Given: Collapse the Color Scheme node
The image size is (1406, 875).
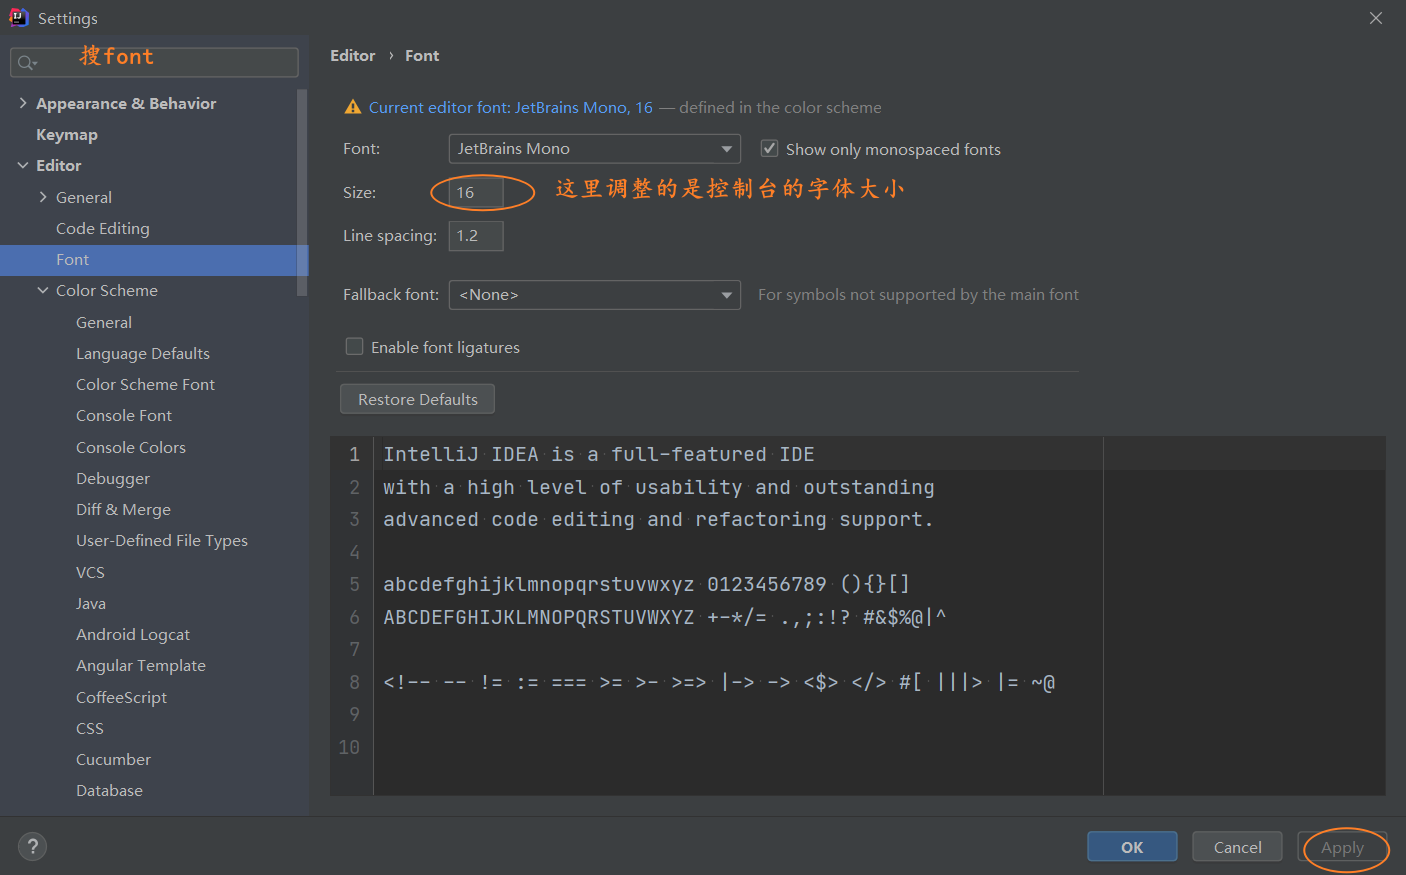Looking at the screenshot, I should pos(43,290).
